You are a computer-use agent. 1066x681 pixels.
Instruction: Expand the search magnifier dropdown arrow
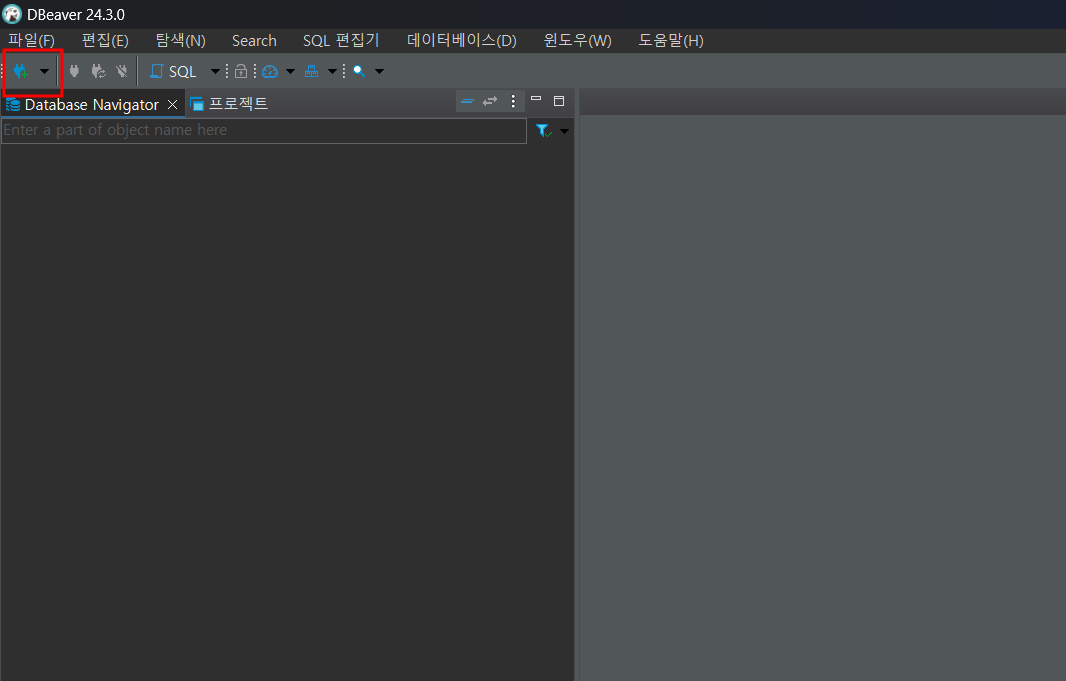pyautogui.click(x=379, y=71)
